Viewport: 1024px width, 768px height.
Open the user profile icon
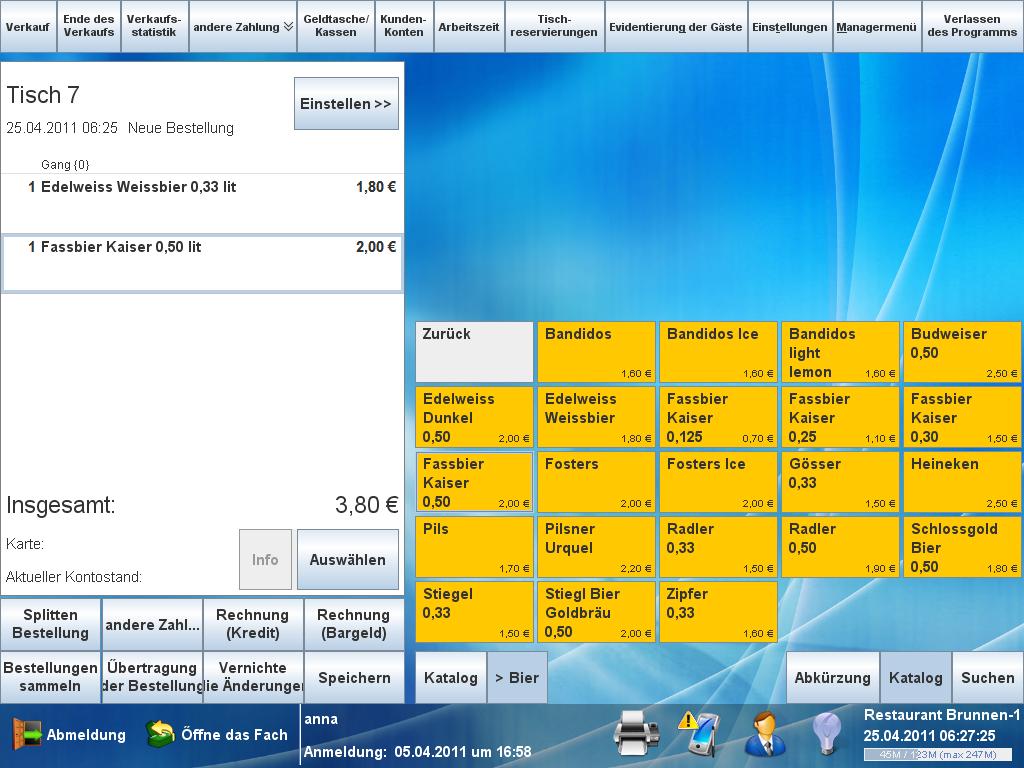point(765,734)
